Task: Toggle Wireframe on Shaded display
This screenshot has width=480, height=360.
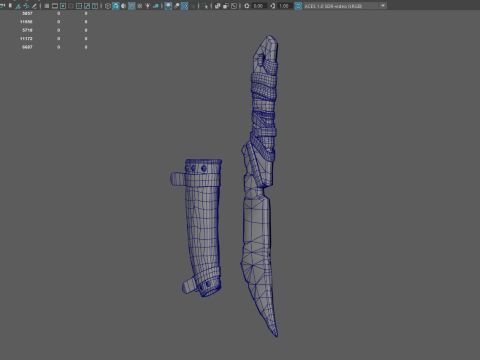Action: tap(132, 6)
